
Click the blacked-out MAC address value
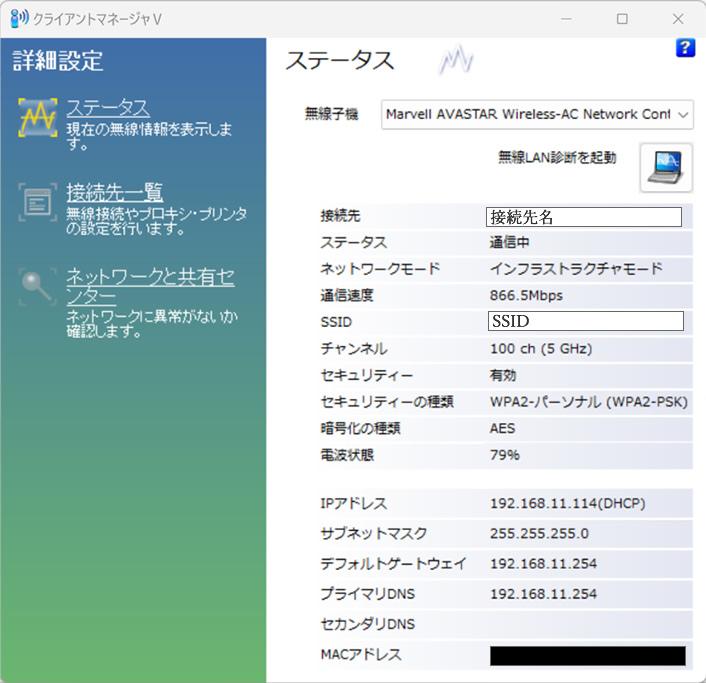[x=587, y=656]
